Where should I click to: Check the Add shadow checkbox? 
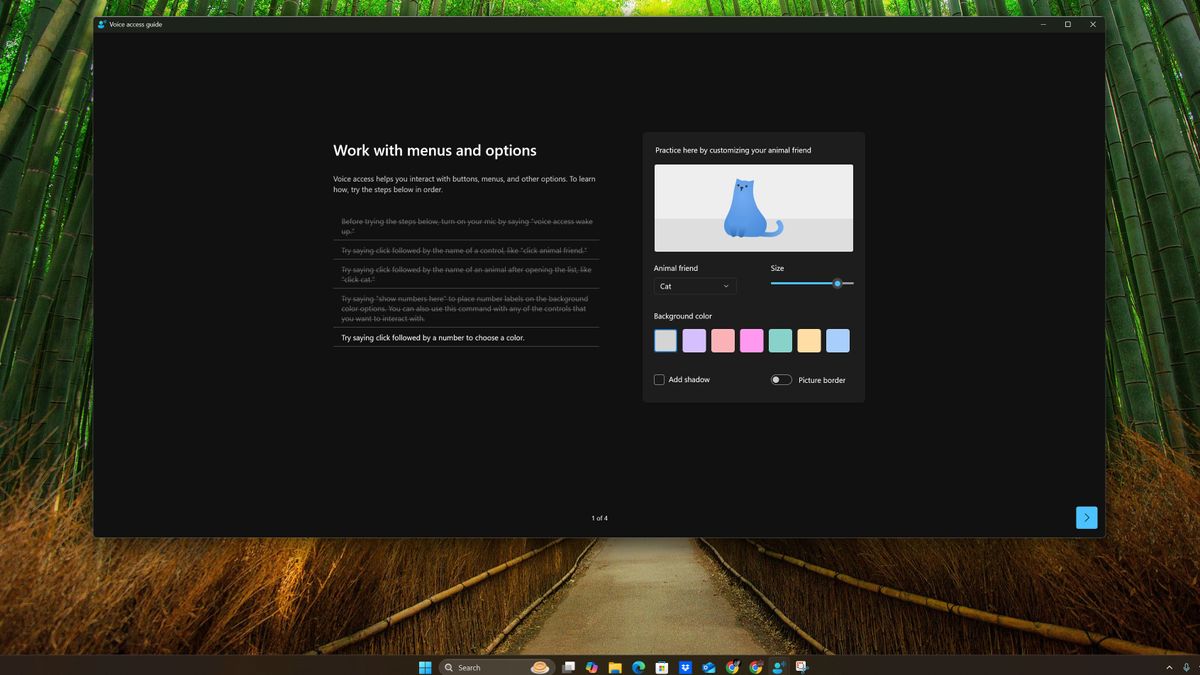[659, 379]
